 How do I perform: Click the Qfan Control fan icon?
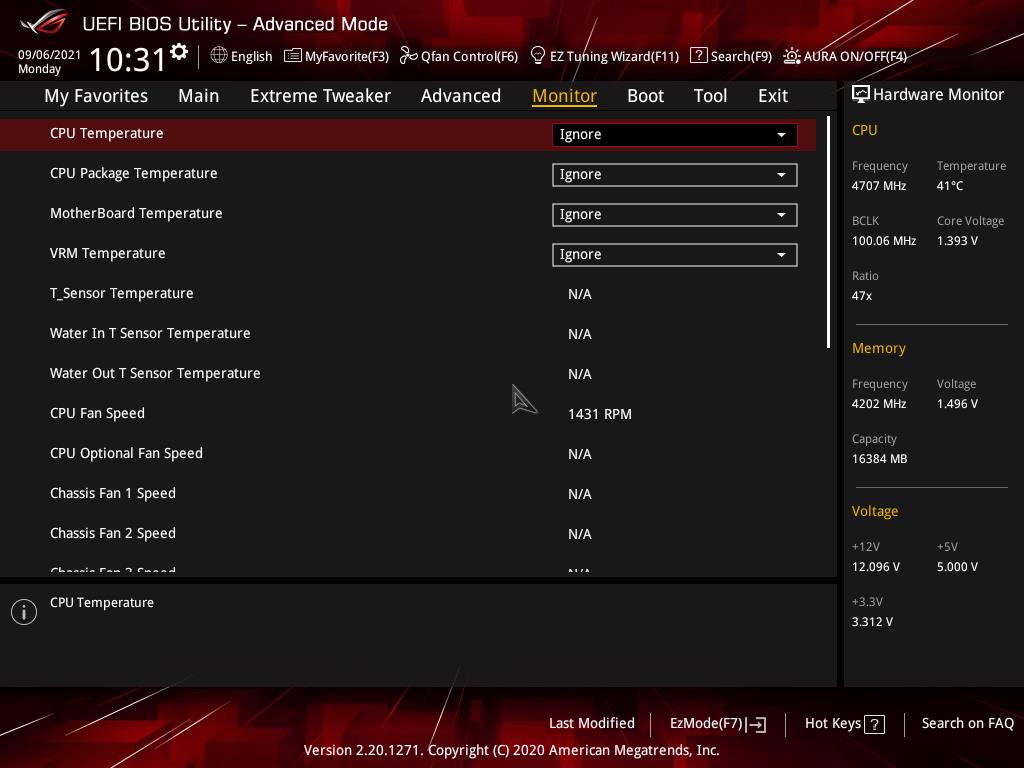pos(408,56)
